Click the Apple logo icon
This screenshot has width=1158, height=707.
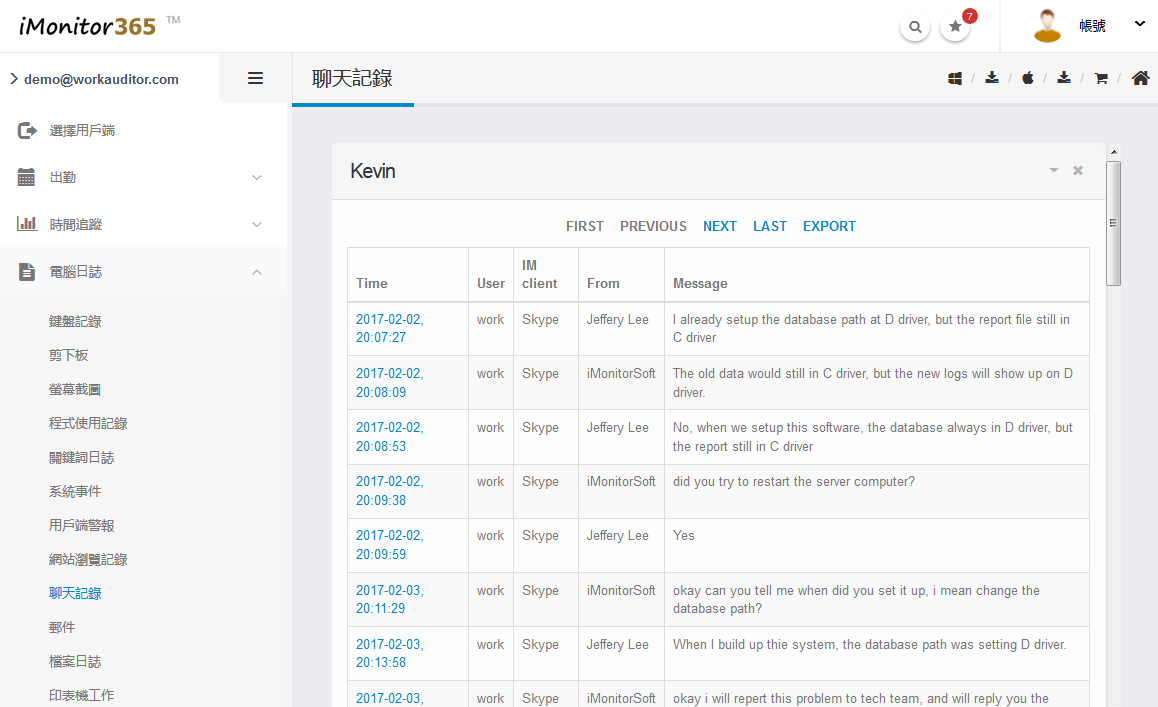[x=1027, y=78]
